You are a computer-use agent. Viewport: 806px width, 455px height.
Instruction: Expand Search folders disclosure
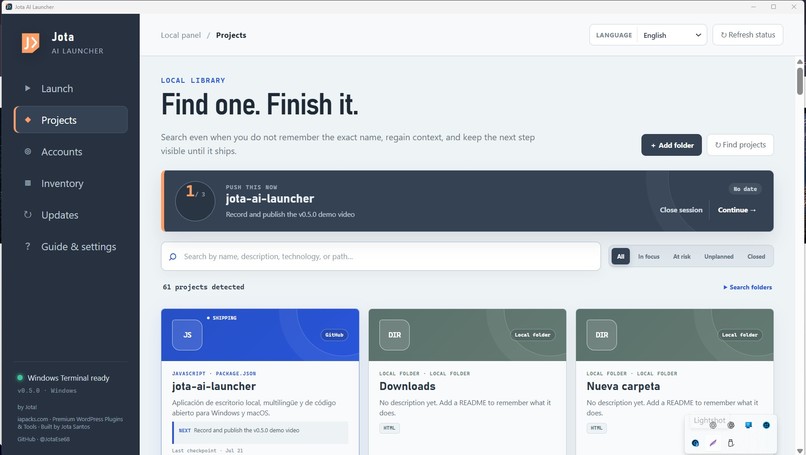tap(747, 287)
